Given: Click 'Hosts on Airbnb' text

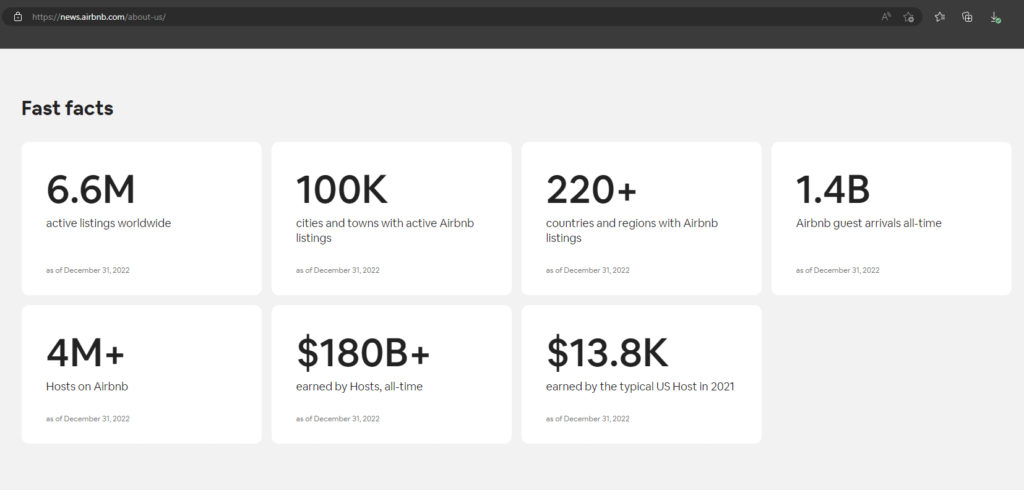Looking at the screenshot, I should (x=87, y=386).
